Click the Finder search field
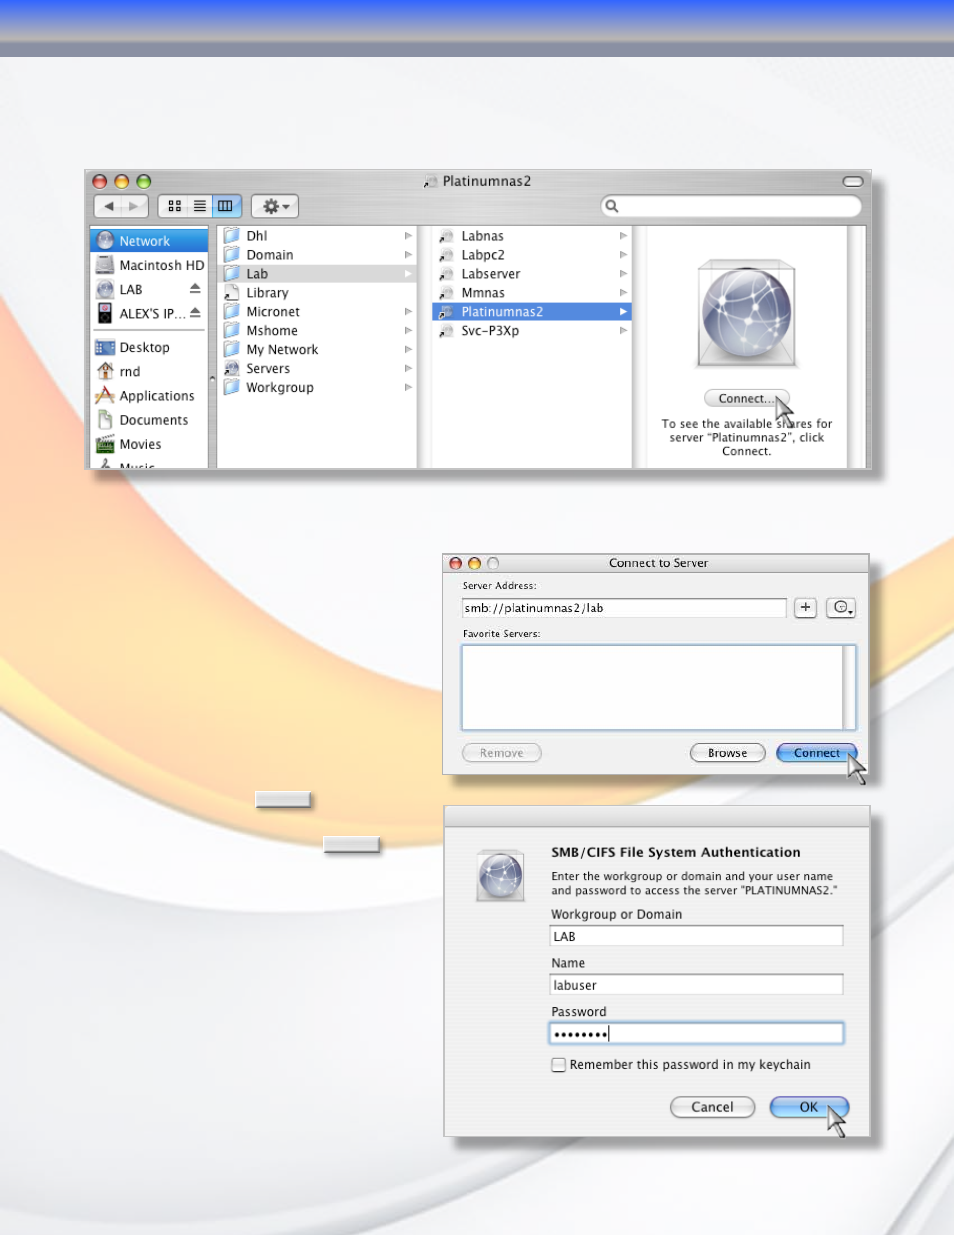Screen dimensions: 954x1235 coord(731,206)
